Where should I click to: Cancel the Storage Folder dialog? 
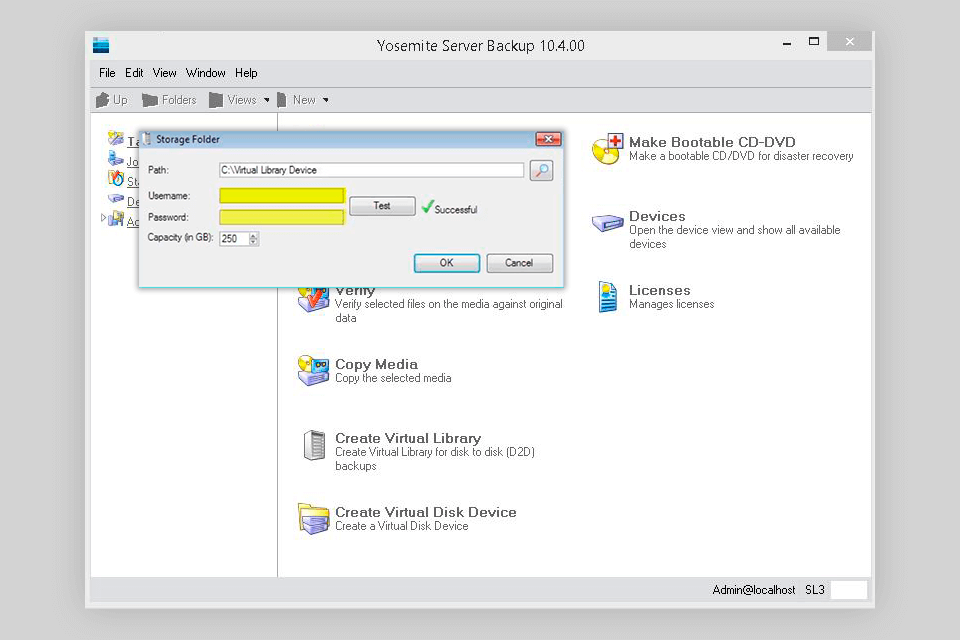point(519,263)
